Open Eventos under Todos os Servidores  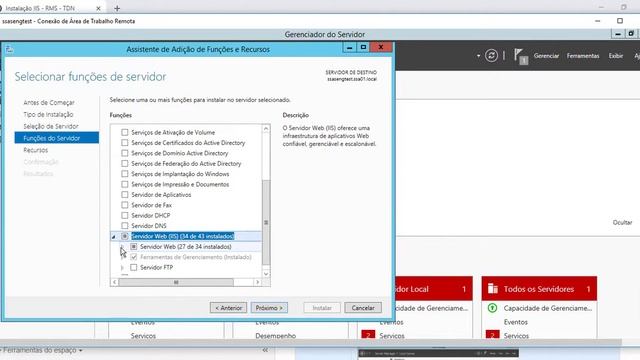tap(516, 322)
